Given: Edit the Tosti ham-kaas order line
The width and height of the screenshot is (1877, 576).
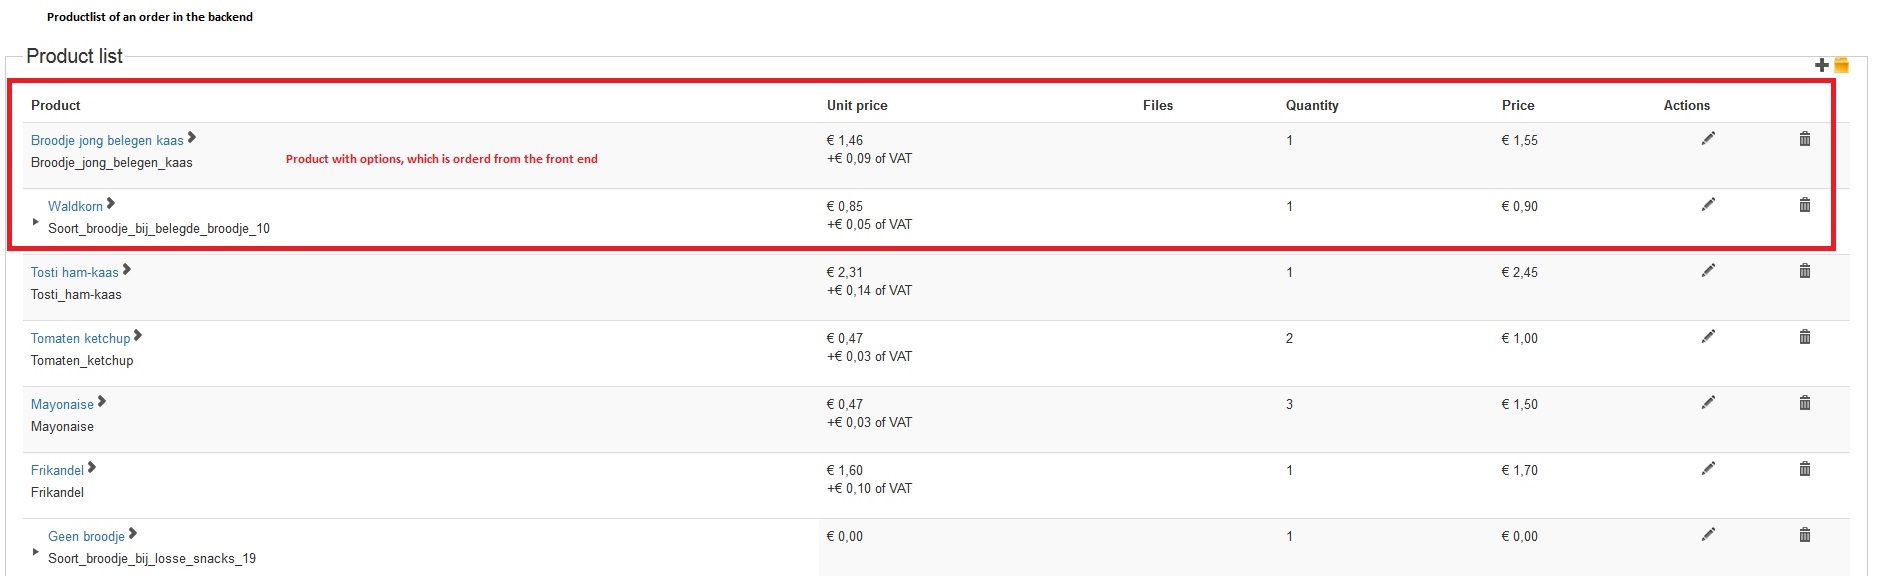Looking at the screenshot, I should pyautogui.click(x=1708, y=271).
